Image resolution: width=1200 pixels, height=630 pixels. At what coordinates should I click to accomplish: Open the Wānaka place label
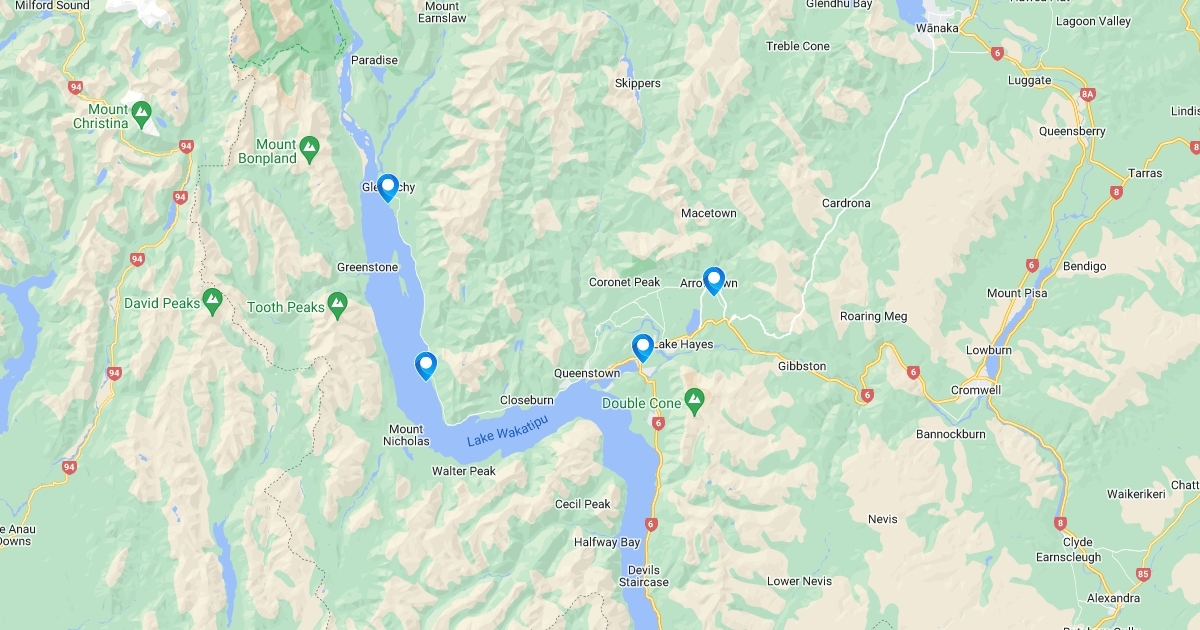tap(937, 28)
